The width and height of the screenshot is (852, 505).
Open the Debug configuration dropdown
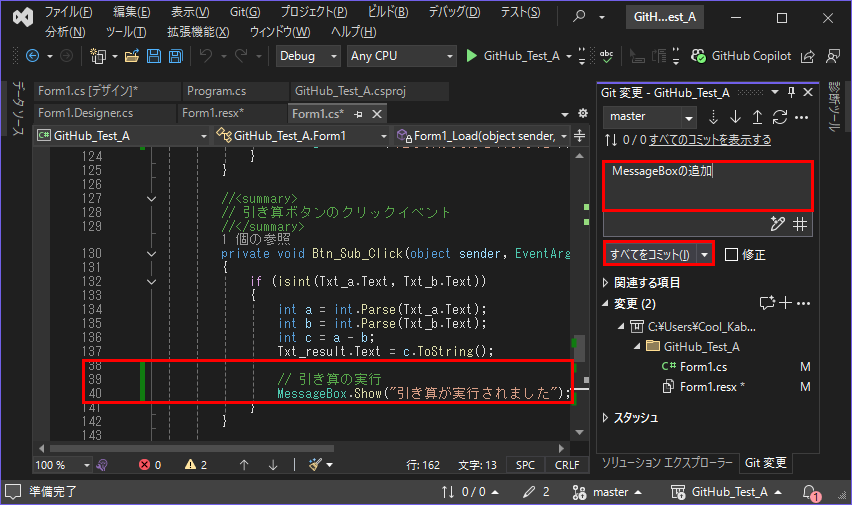(308, 56)
